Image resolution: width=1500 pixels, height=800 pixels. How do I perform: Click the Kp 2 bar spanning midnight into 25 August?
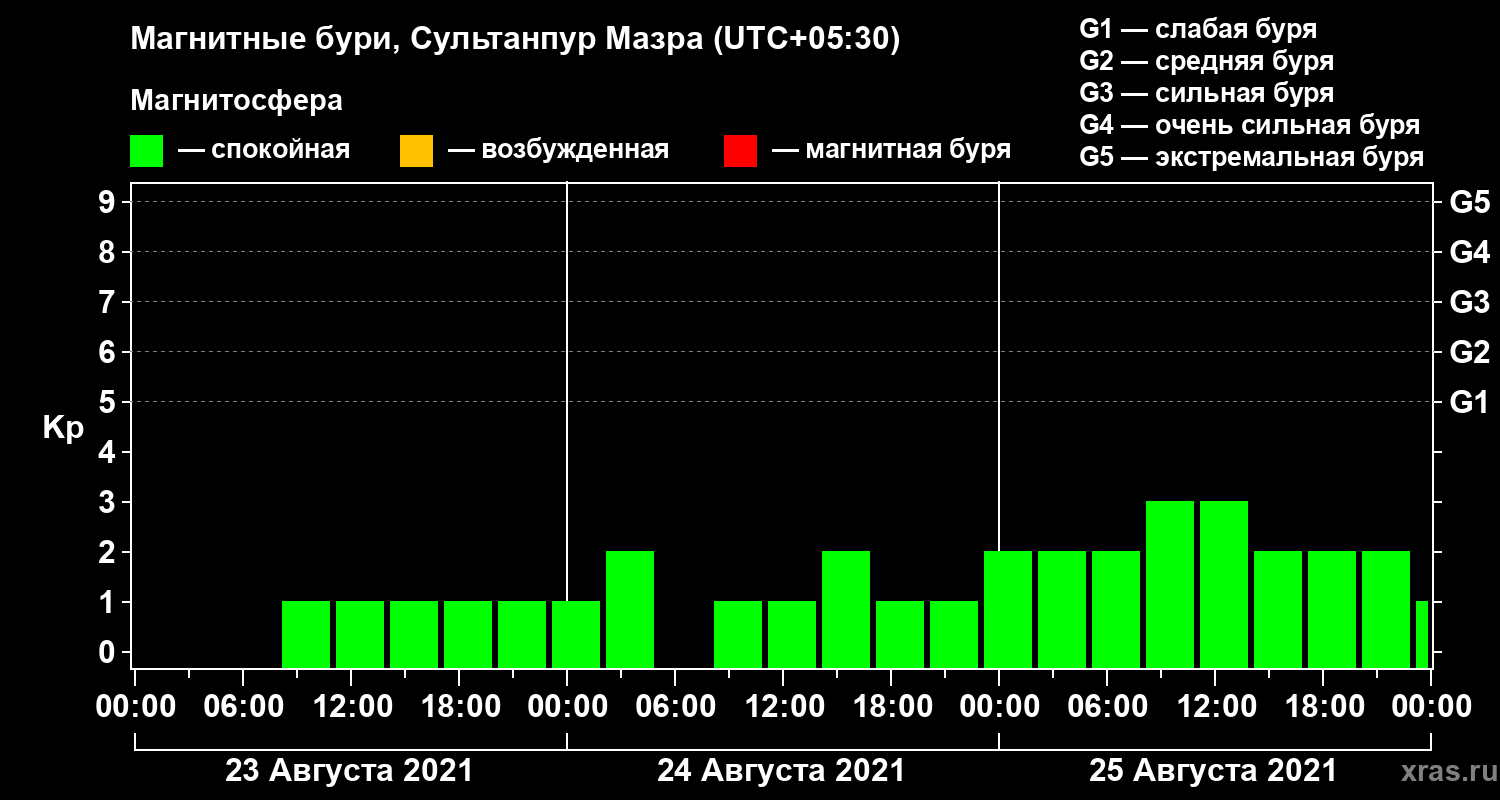click(1008, 609)
